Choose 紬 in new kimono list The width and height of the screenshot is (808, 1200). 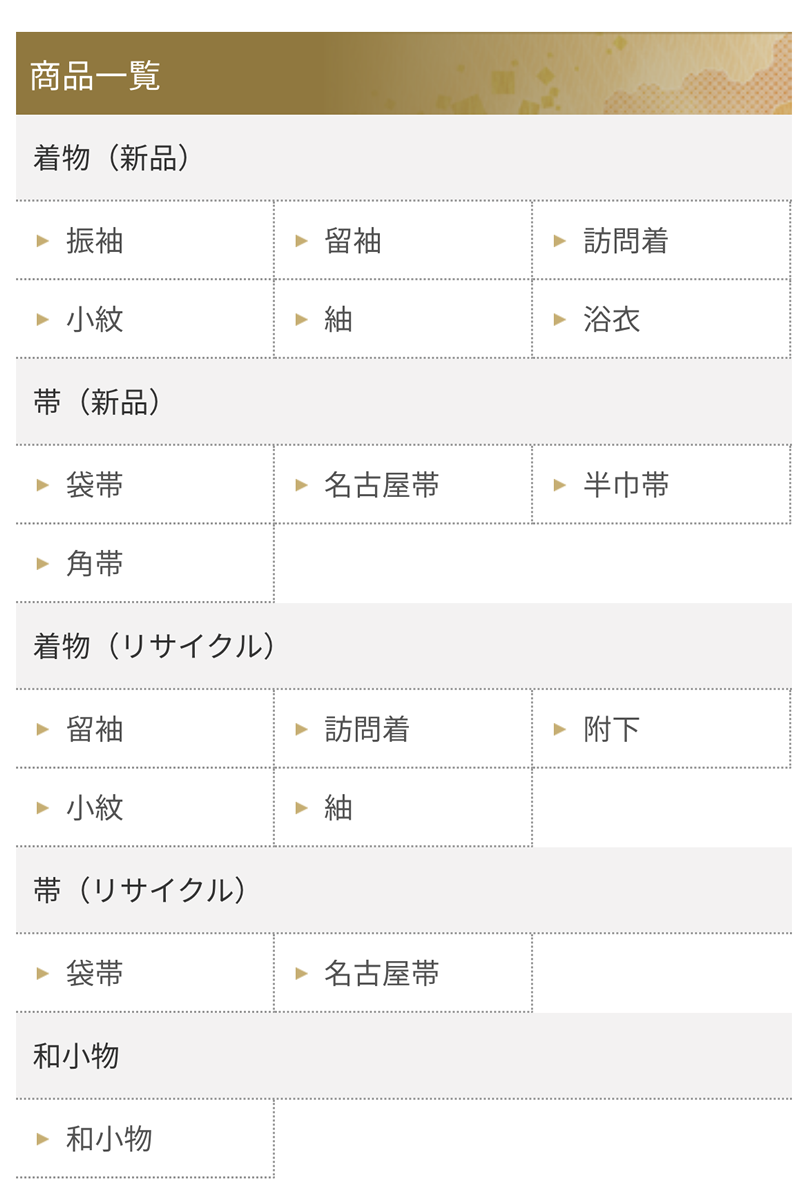(403, 319)
